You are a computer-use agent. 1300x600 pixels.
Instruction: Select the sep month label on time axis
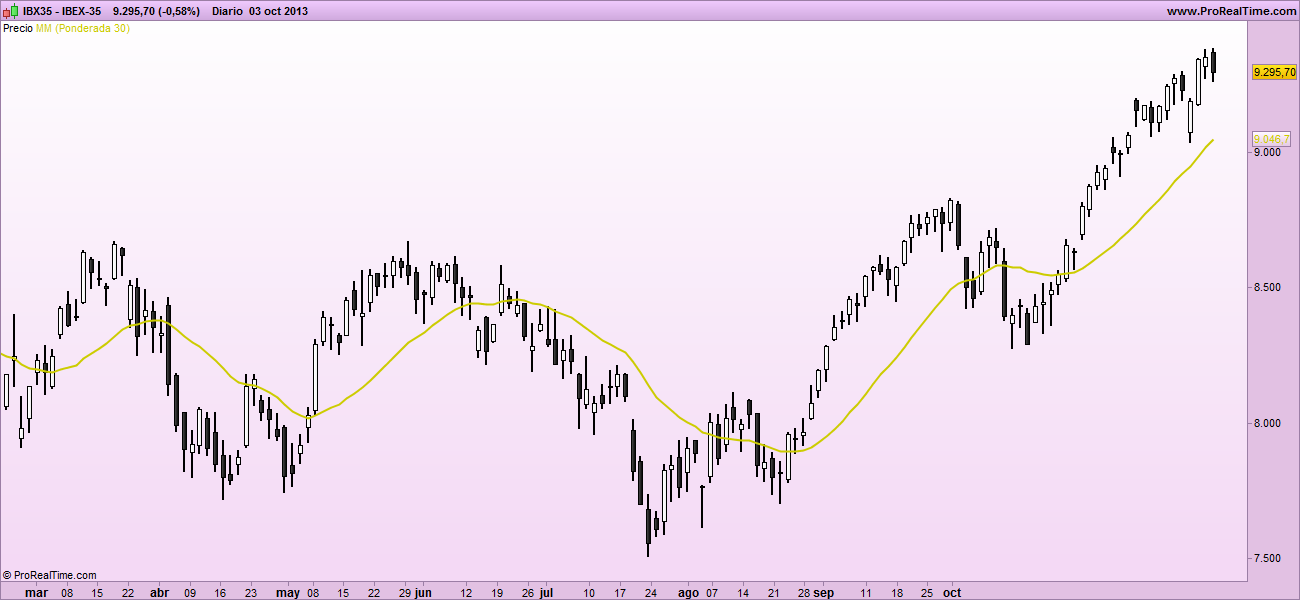(824, 592)
